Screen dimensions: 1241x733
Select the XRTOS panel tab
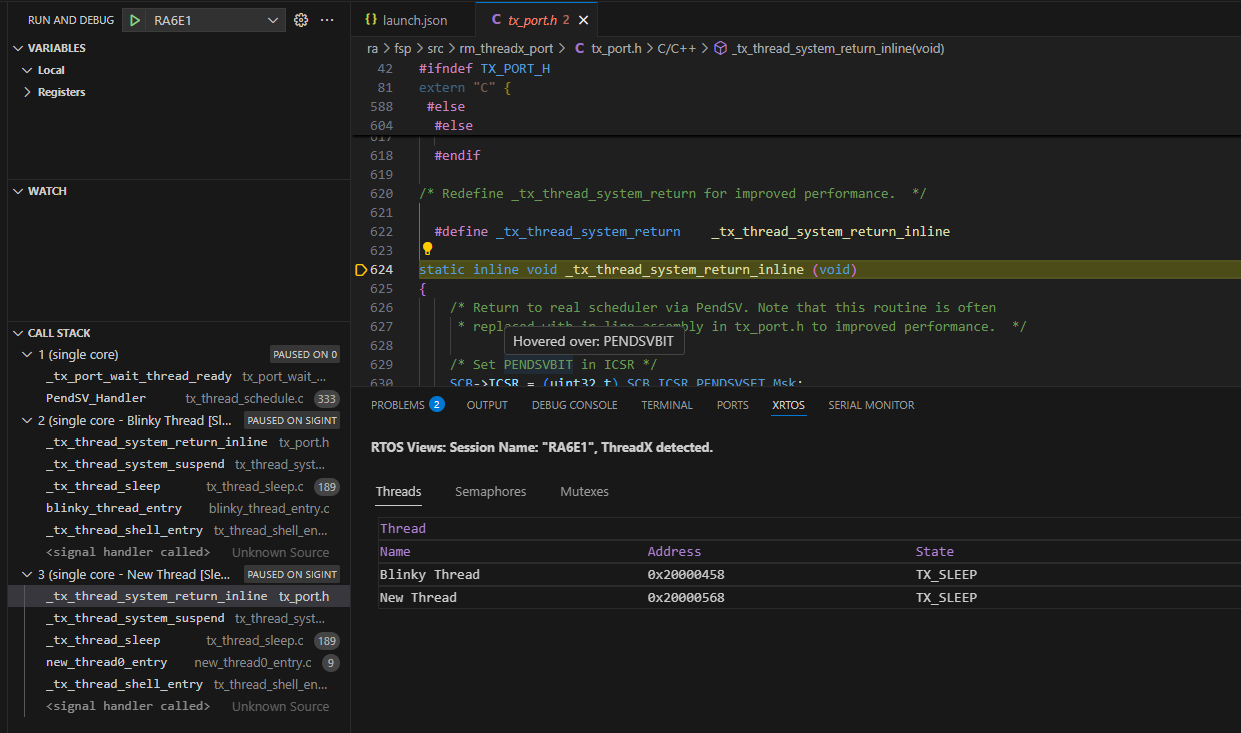click(788, 405)
